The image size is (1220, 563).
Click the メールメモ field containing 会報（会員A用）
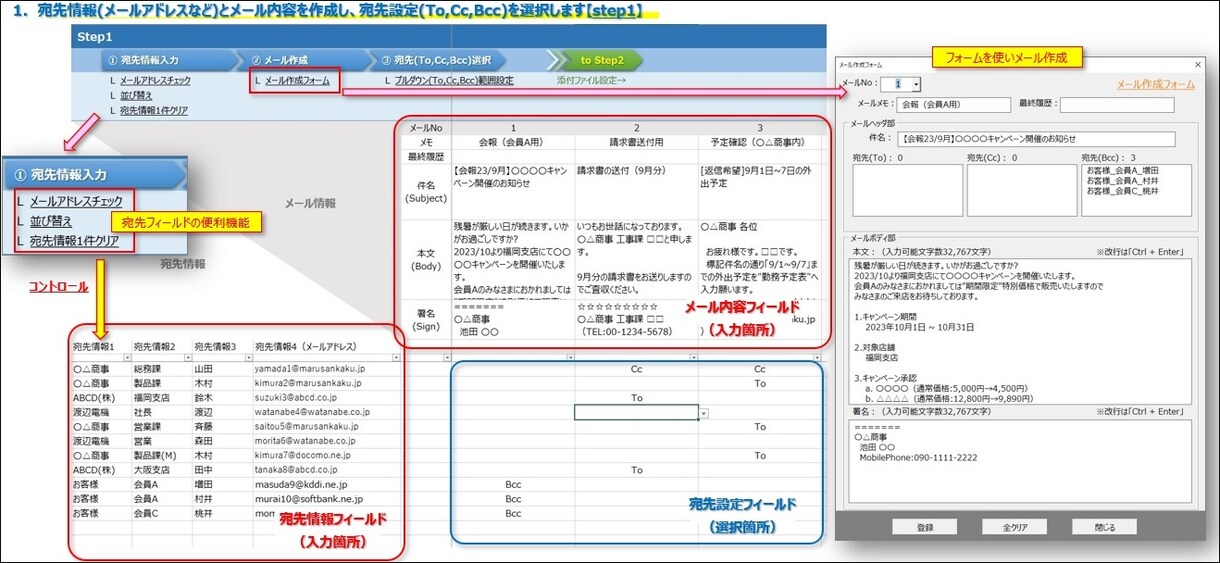coord(953,104)
